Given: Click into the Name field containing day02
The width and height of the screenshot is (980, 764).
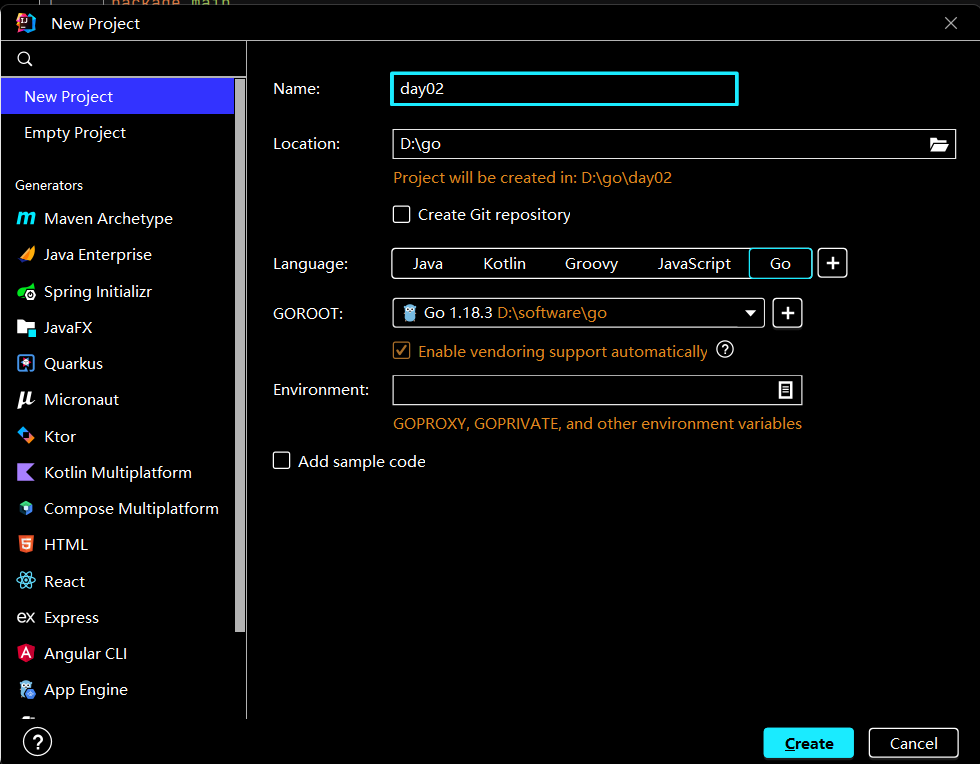Looking at the screenshot, I should [x=564, y=89].
